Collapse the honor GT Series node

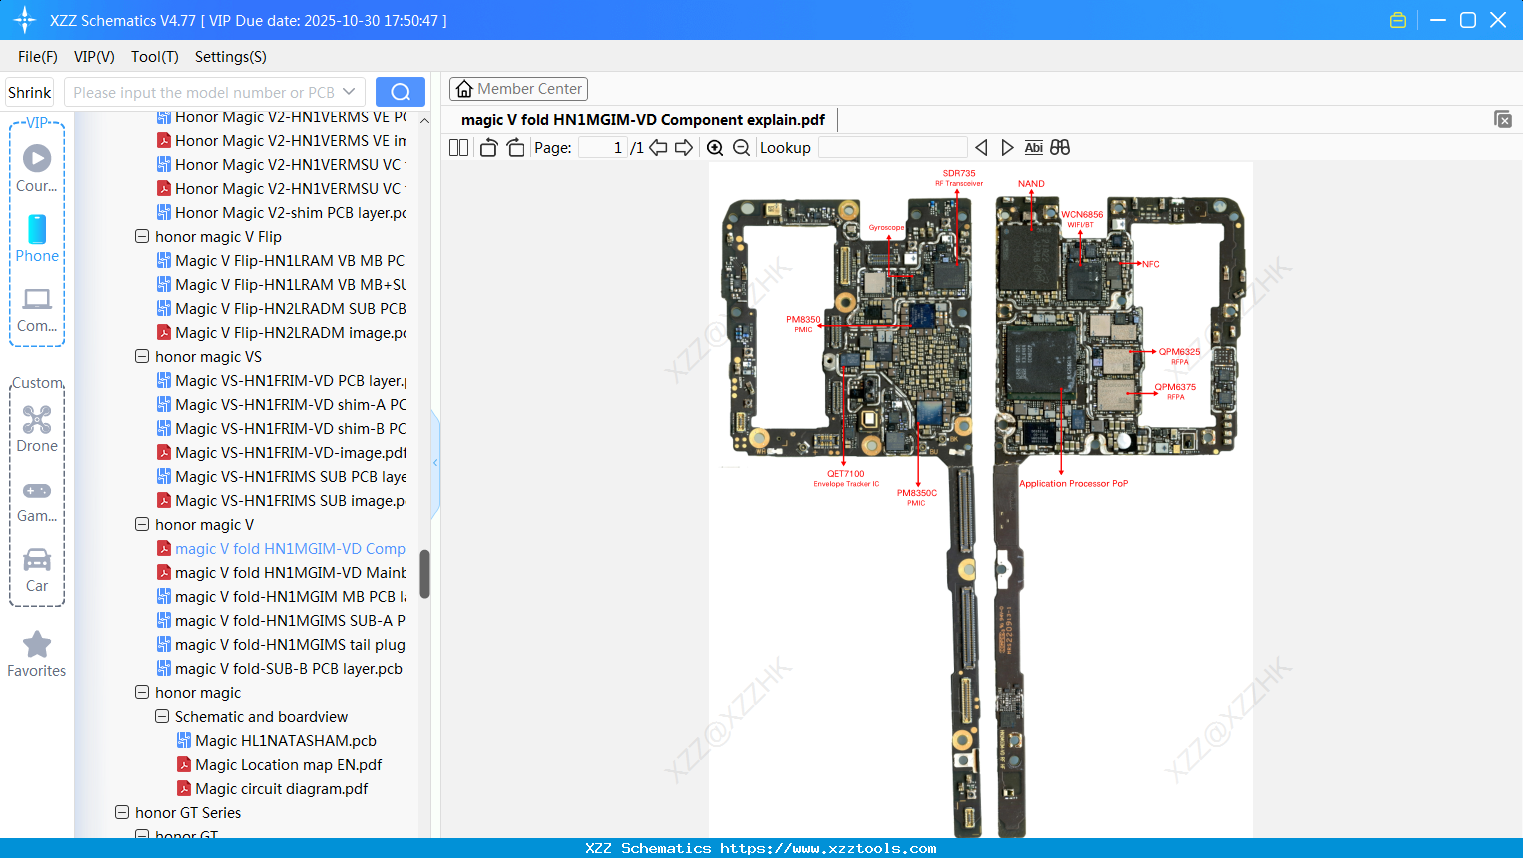point(122,813)
